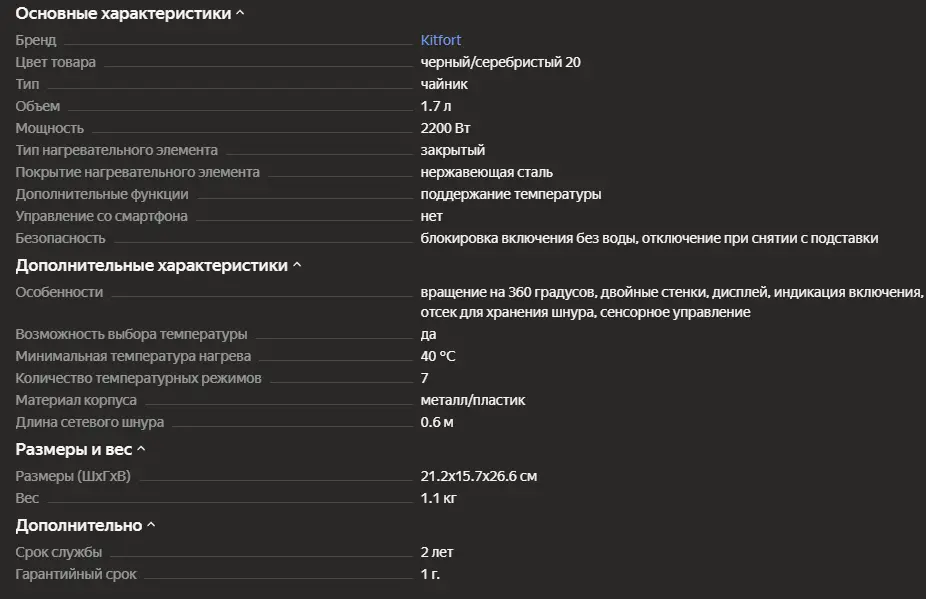Image resolution: width=926 pixels, height=599 pixels.
Task: Click the Особенности row label
Action: point(59,292)
